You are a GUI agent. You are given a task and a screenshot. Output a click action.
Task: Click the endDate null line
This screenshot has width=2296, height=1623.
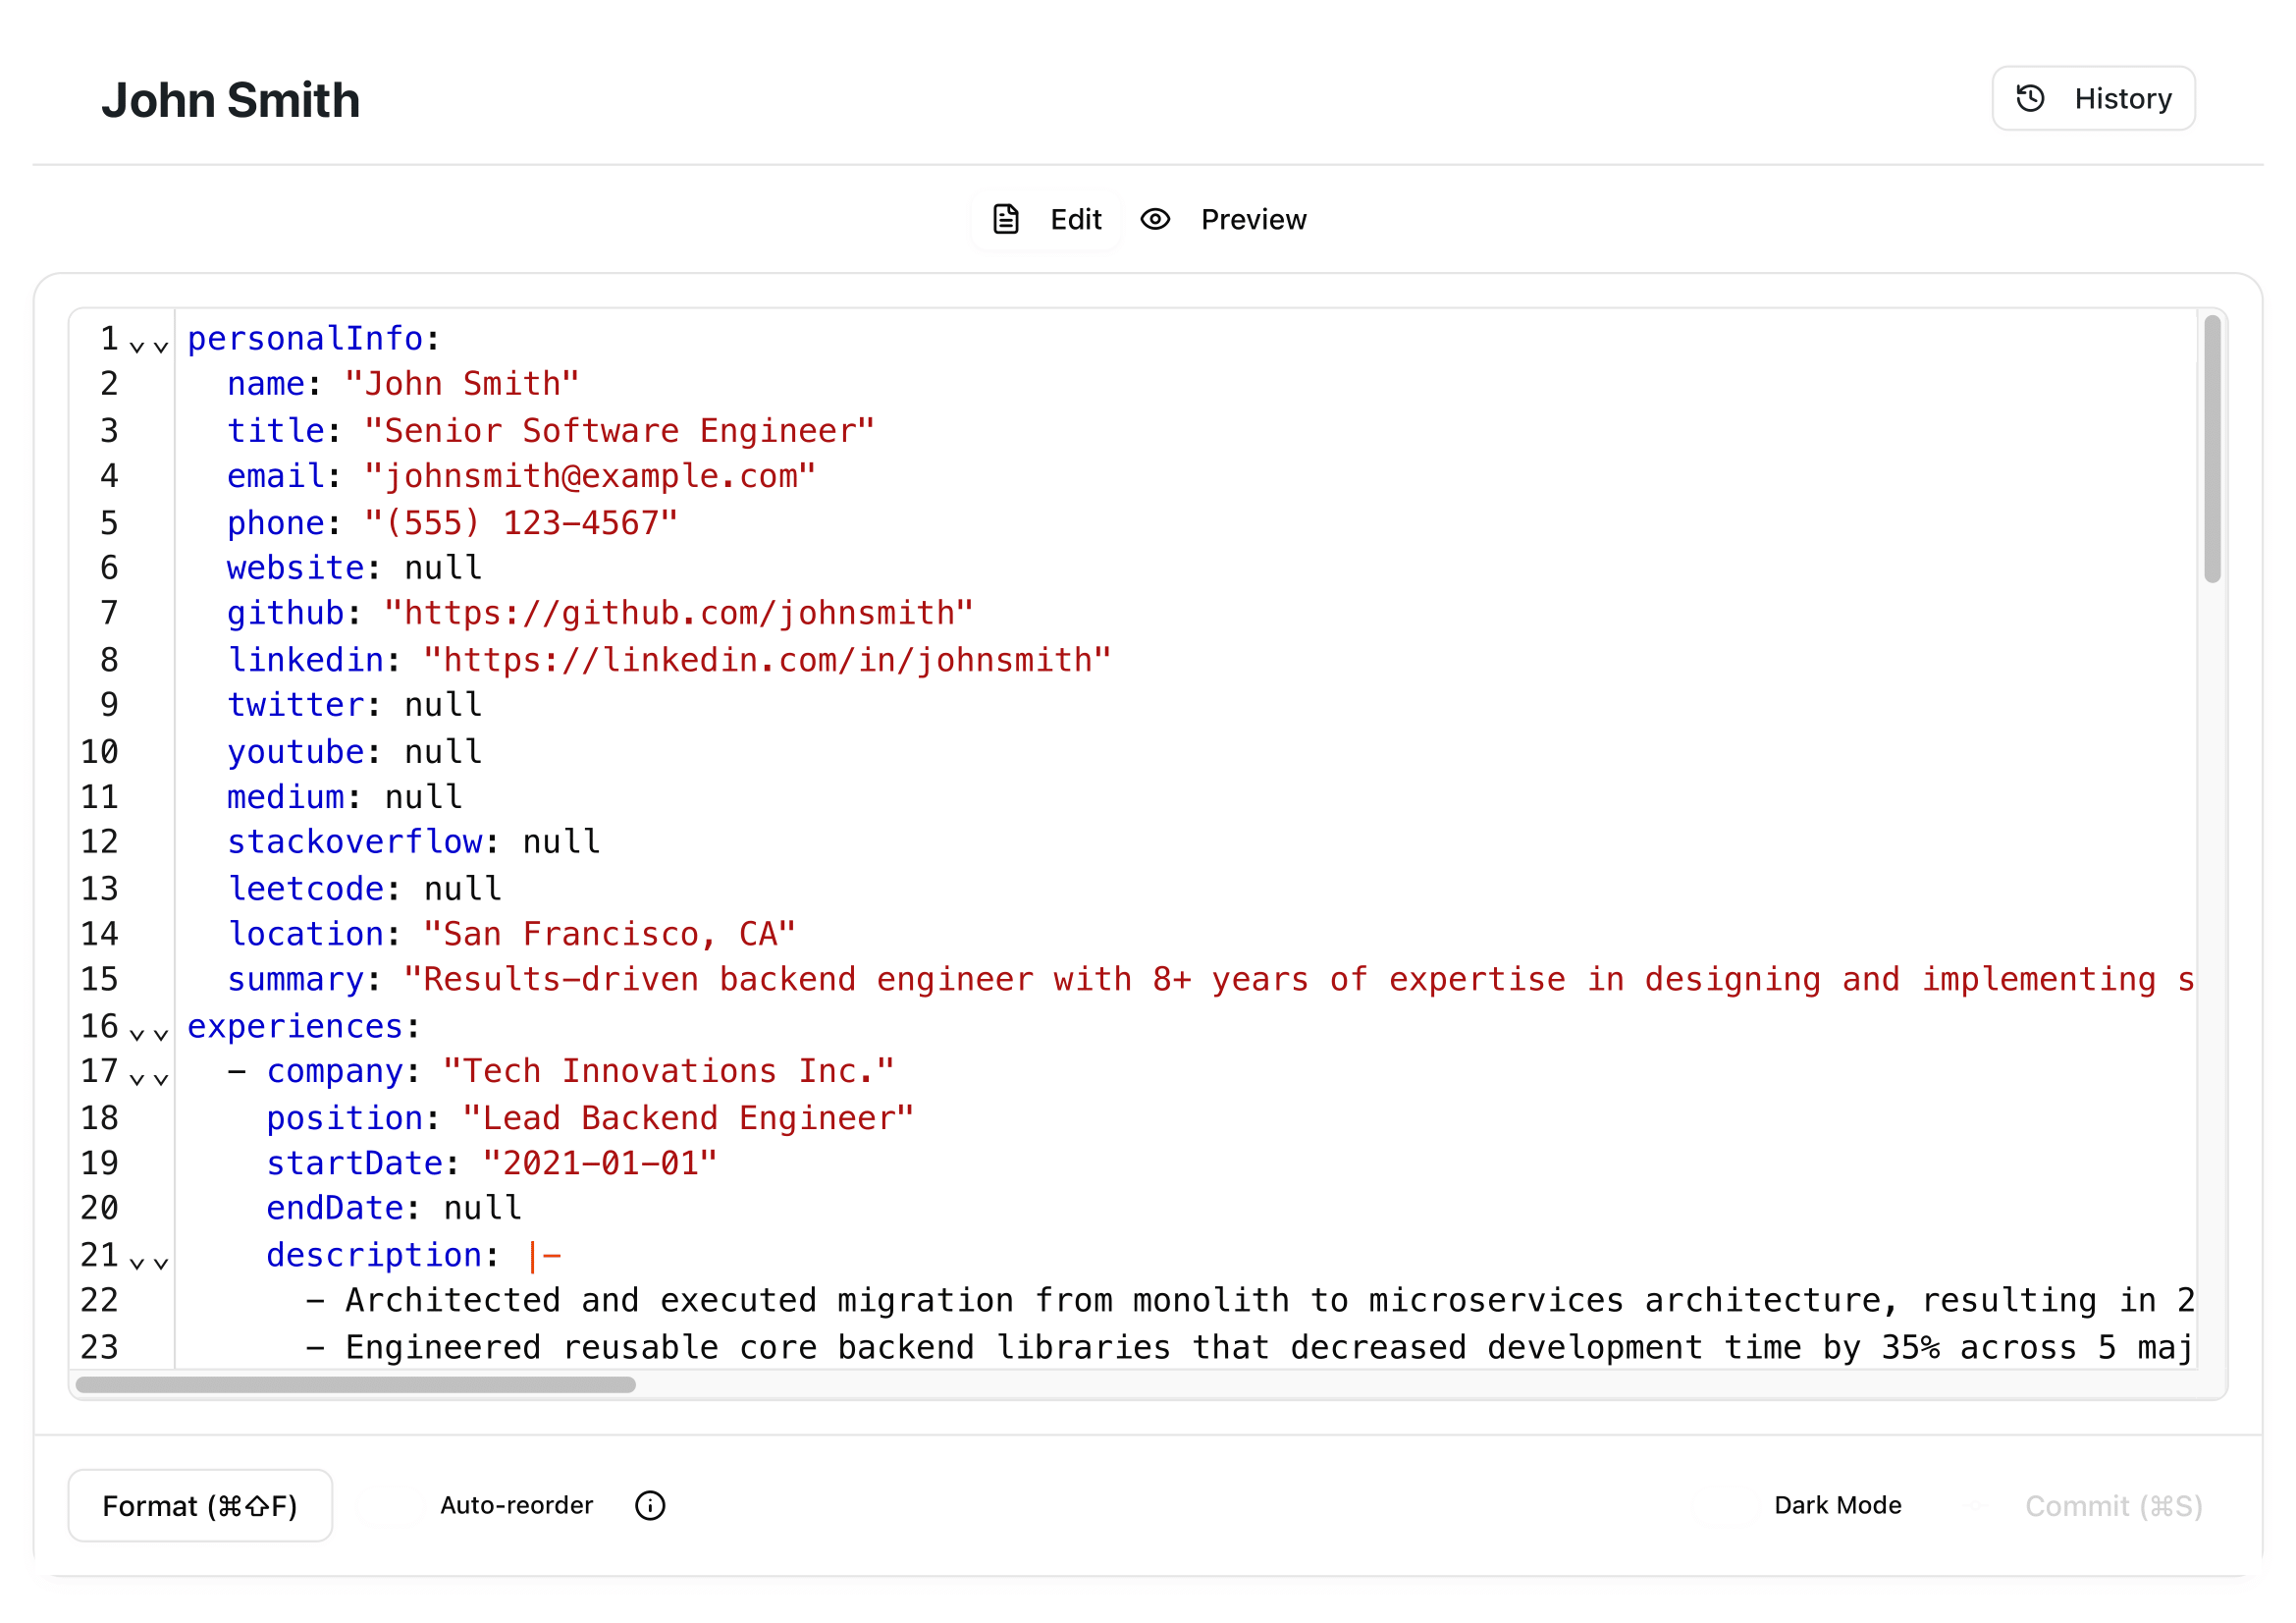coord(394,1208)
